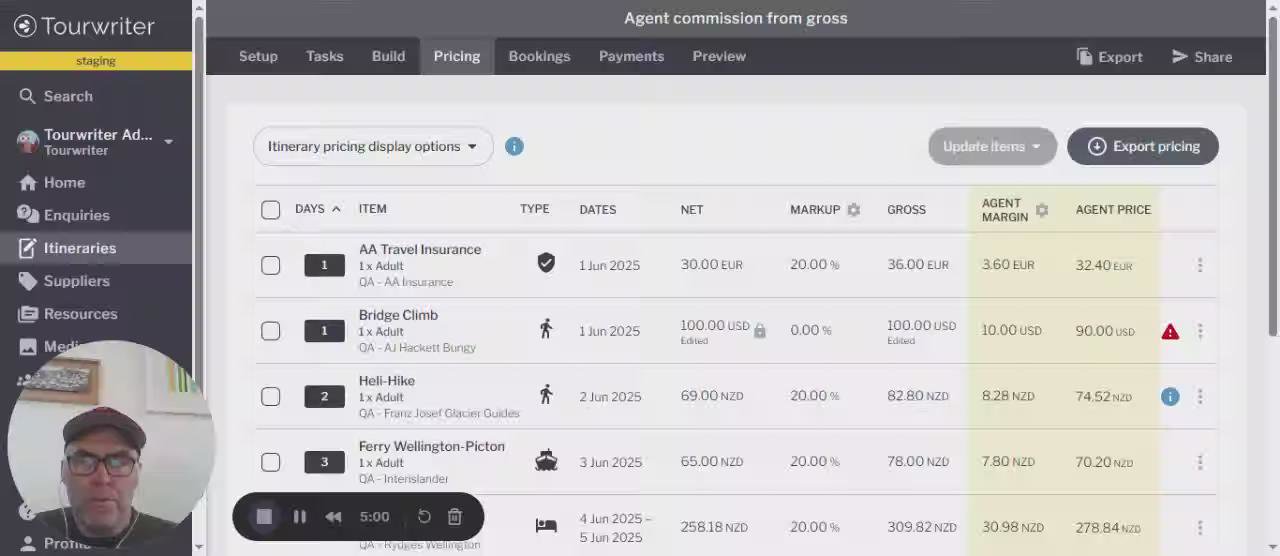Click the presenter webcam bubble
The height and width of the screenshot is (556, 1280).
coord(110,445)
